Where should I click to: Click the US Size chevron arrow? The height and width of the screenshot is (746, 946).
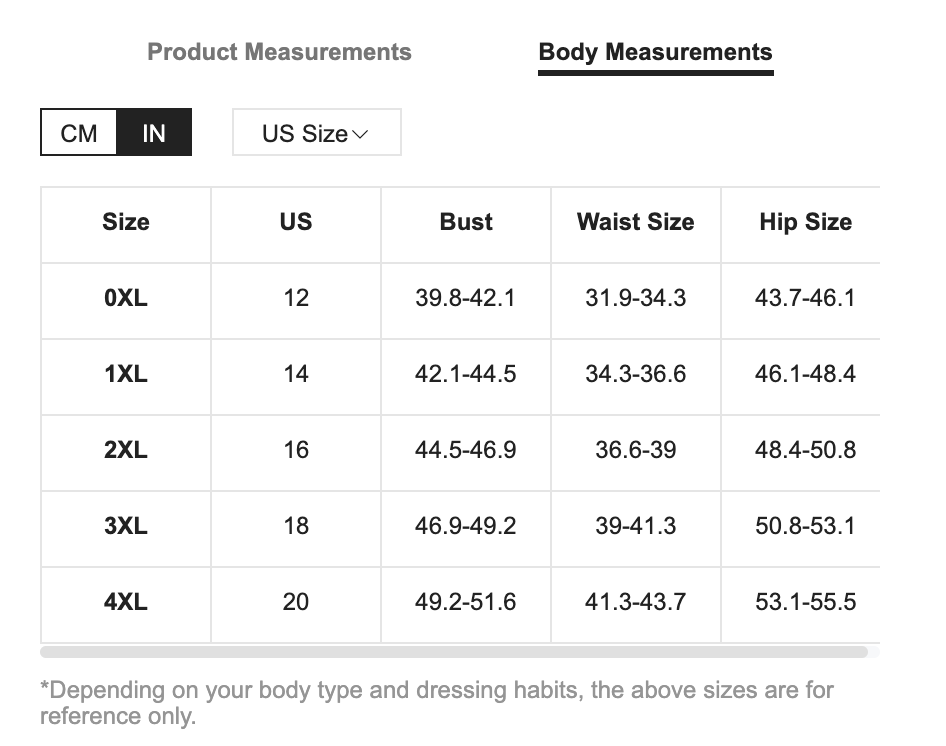click(x=361, y=134)
